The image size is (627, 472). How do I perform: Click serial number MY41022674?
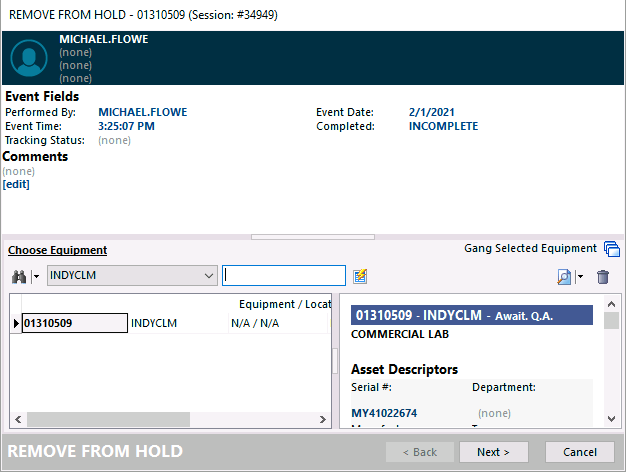(384, 413)
